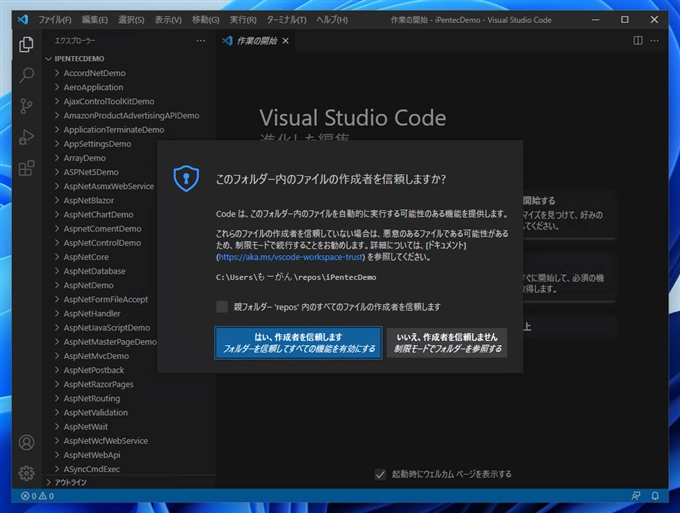Select the AspNetWebApi folder
Image resolution: width=680 pixels, height=513 pixels.
click(x=92, y=455)
